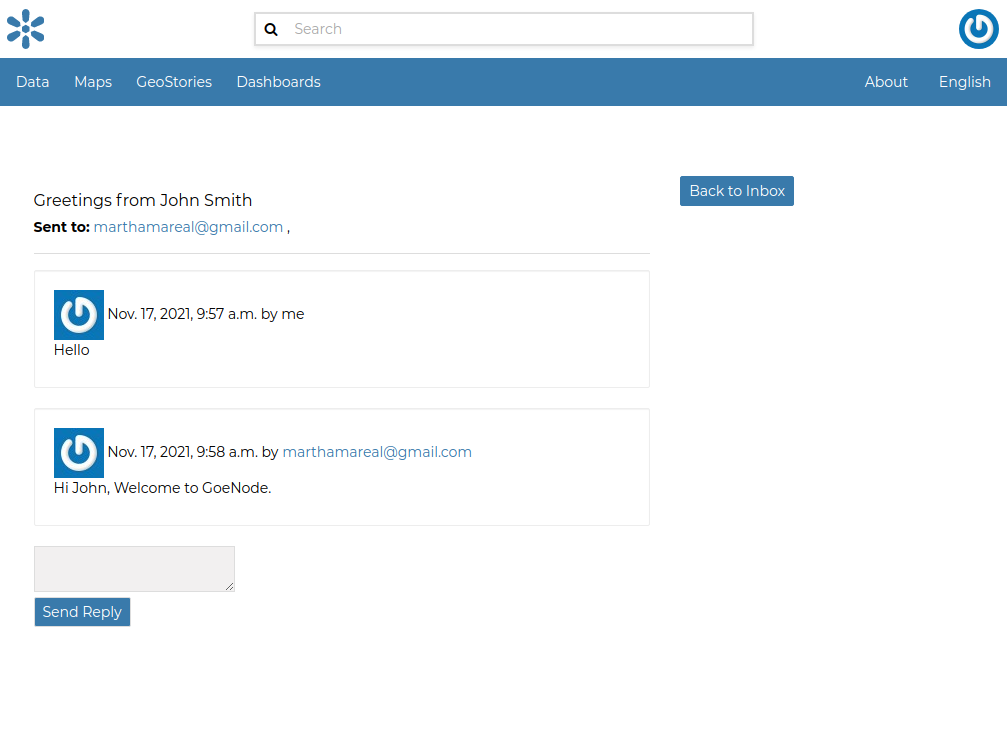Click the Hi John welcome message text

click(163, 488)
